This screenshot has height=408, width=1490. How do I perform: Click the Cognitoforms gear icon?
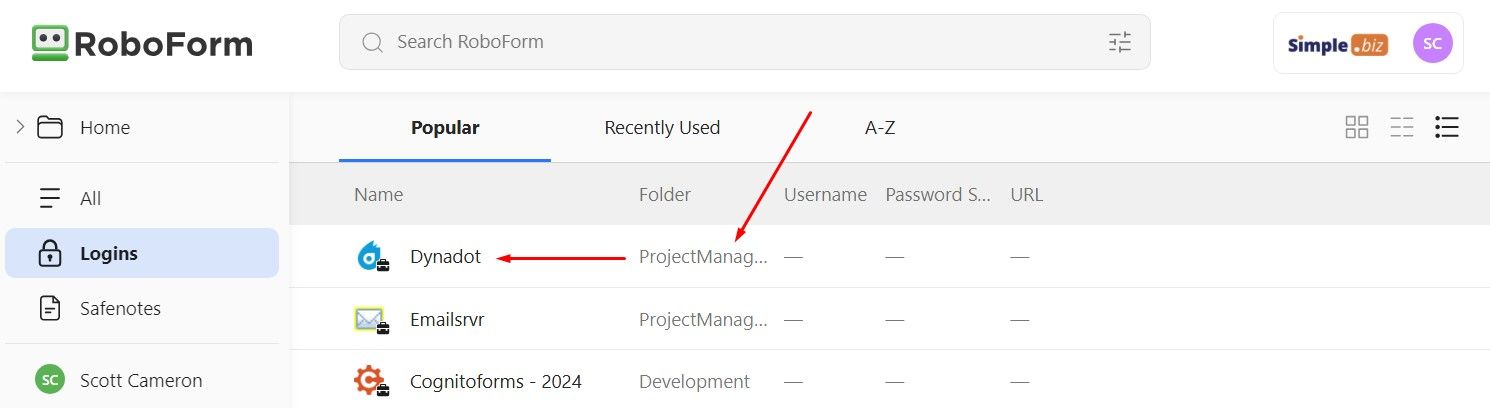click(x=371, y=382)
